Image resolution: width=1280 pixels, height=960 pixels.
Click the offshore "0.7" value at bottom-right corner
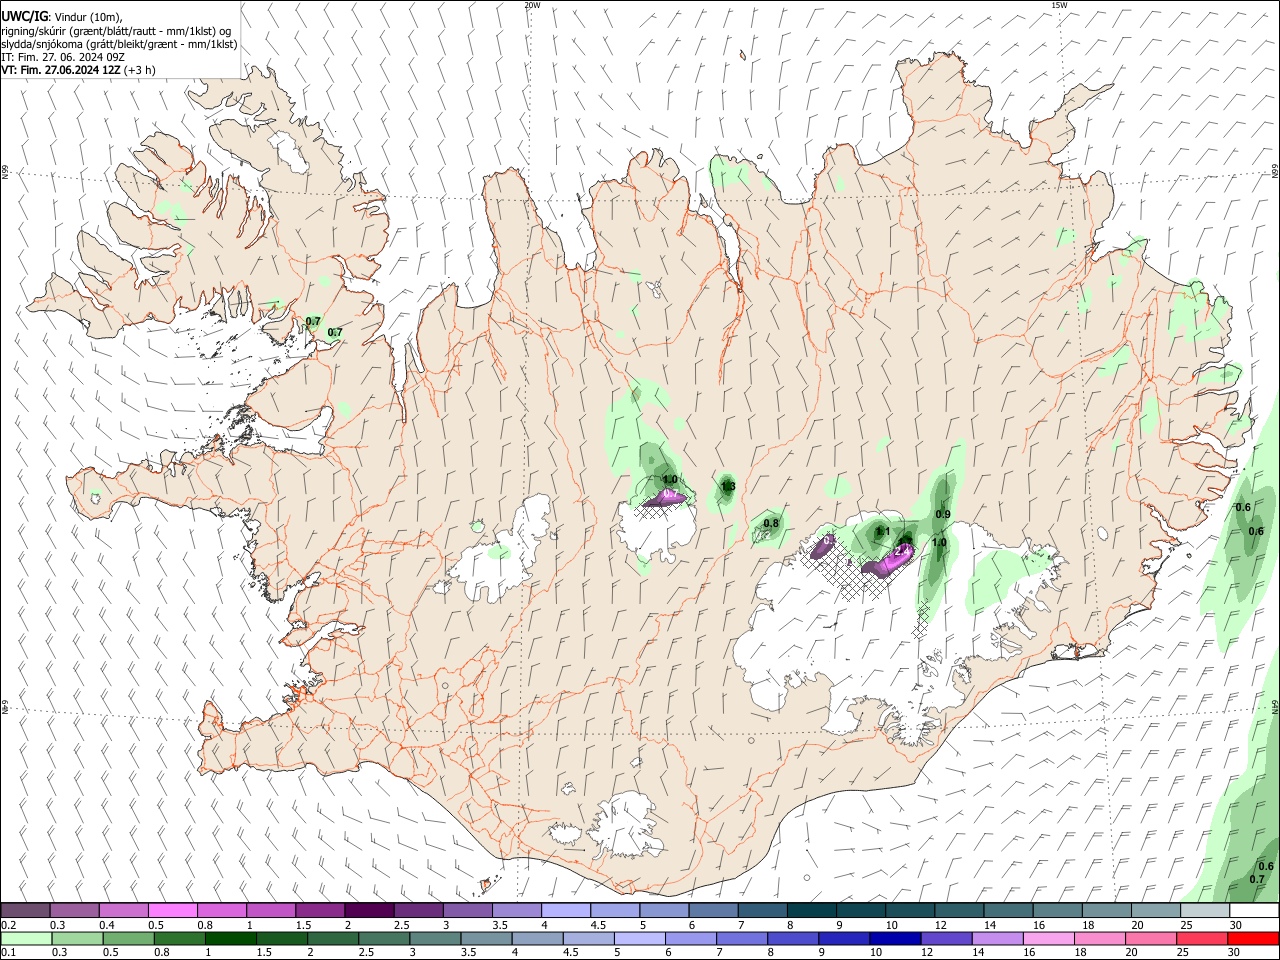[x=1256, y=879]
